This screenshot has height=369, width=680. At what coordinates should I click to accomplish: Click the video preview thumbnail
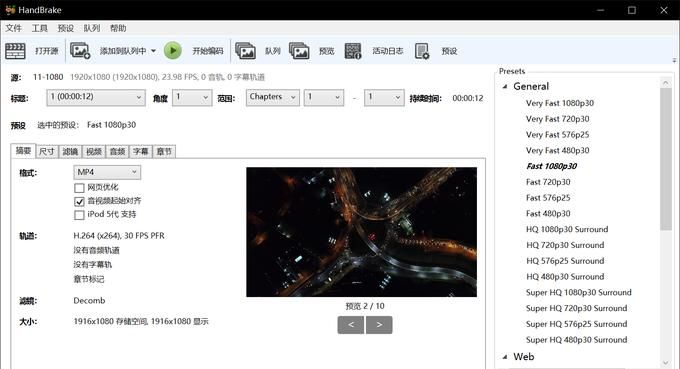(361, 232)
